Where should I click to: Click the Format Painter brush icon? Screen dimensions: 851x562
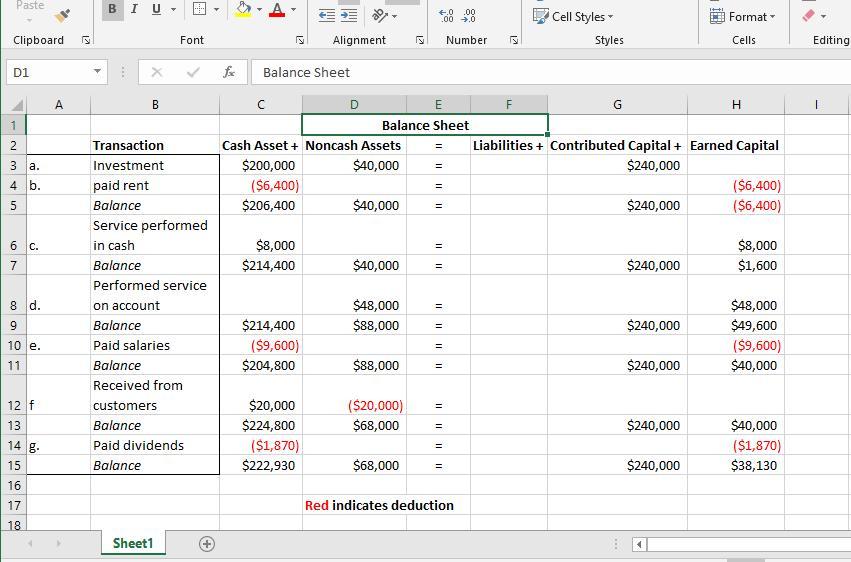point(63,14)
